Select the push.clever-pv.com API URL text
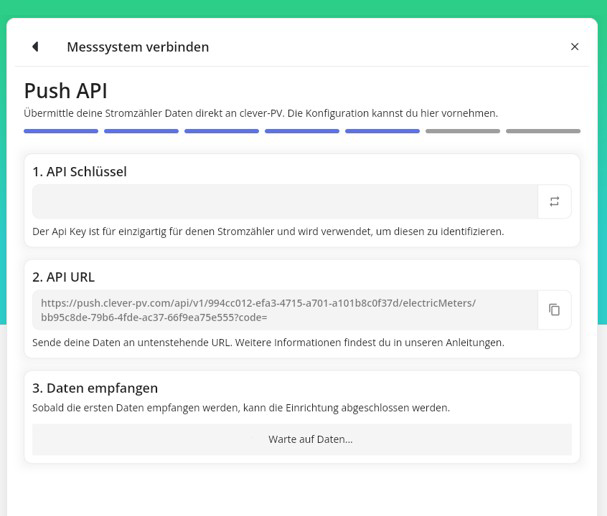Image resolution: width=607 pixels, height=516 pixels. point(258,310)
